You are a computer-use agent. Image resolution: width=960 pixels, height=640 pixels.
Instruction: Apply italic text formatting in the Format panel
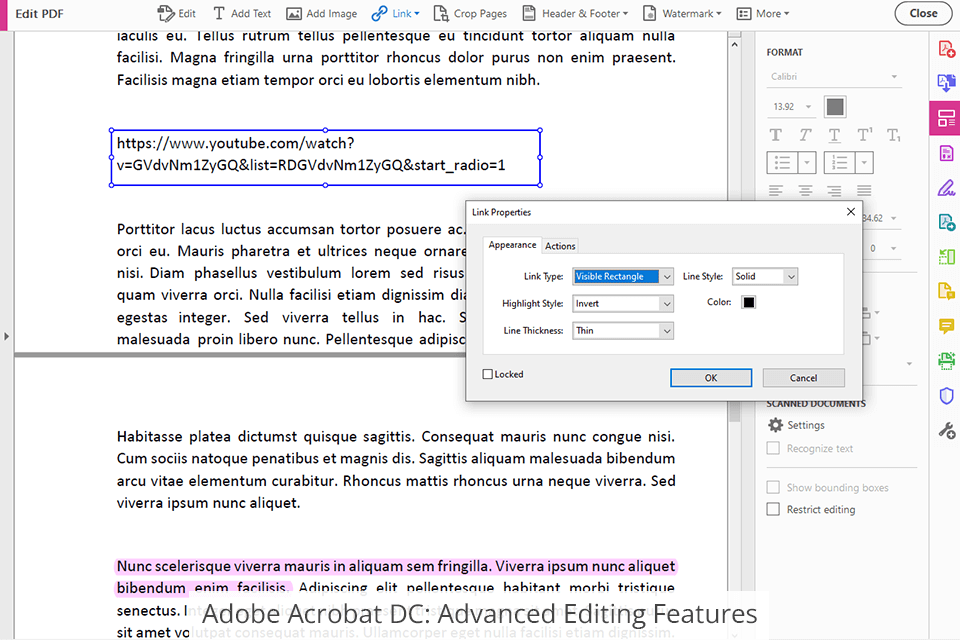[x=805, y=135]
